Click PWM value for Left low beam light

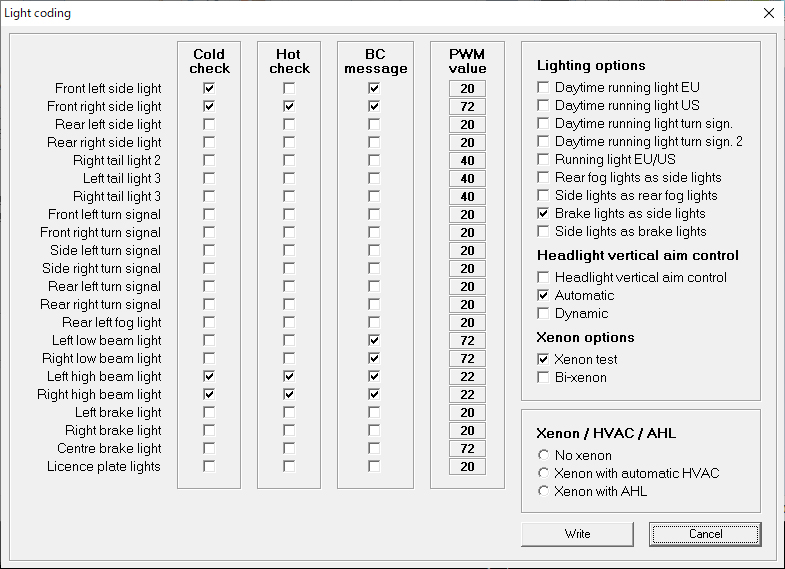467,341
